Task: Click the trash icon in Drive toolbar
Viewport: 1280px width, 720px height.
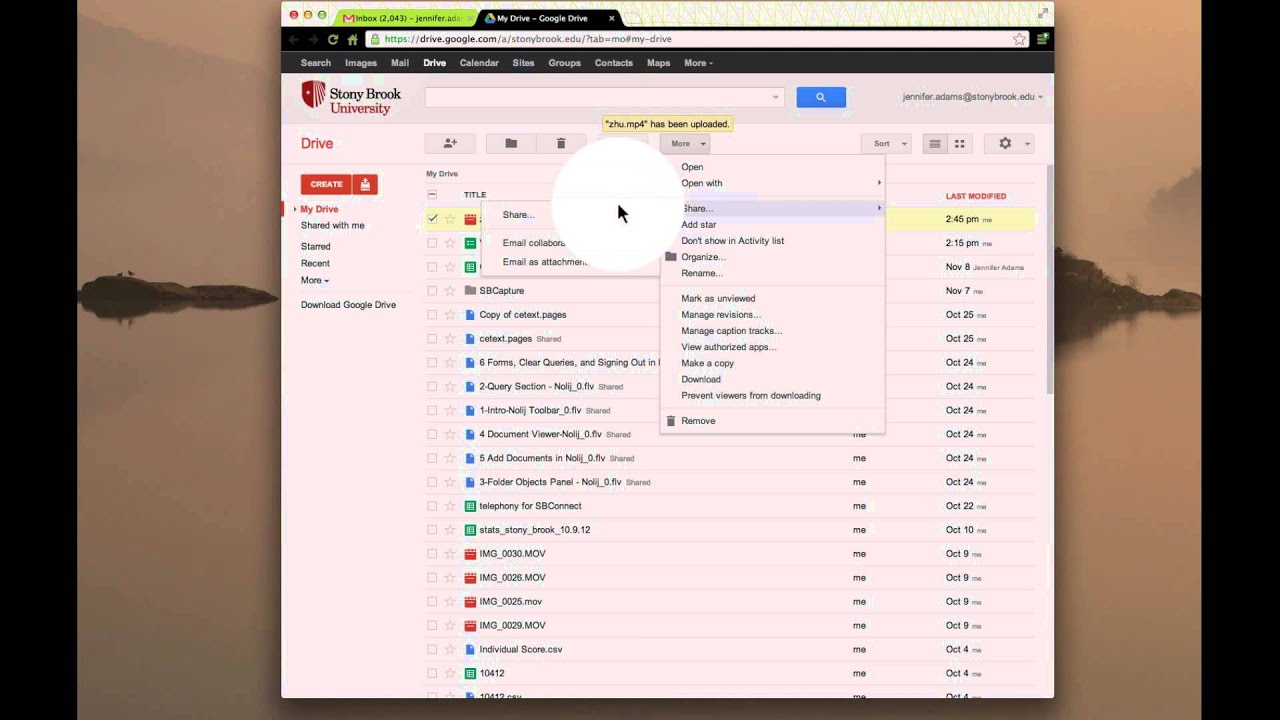Action: click(x=561, y=143)
